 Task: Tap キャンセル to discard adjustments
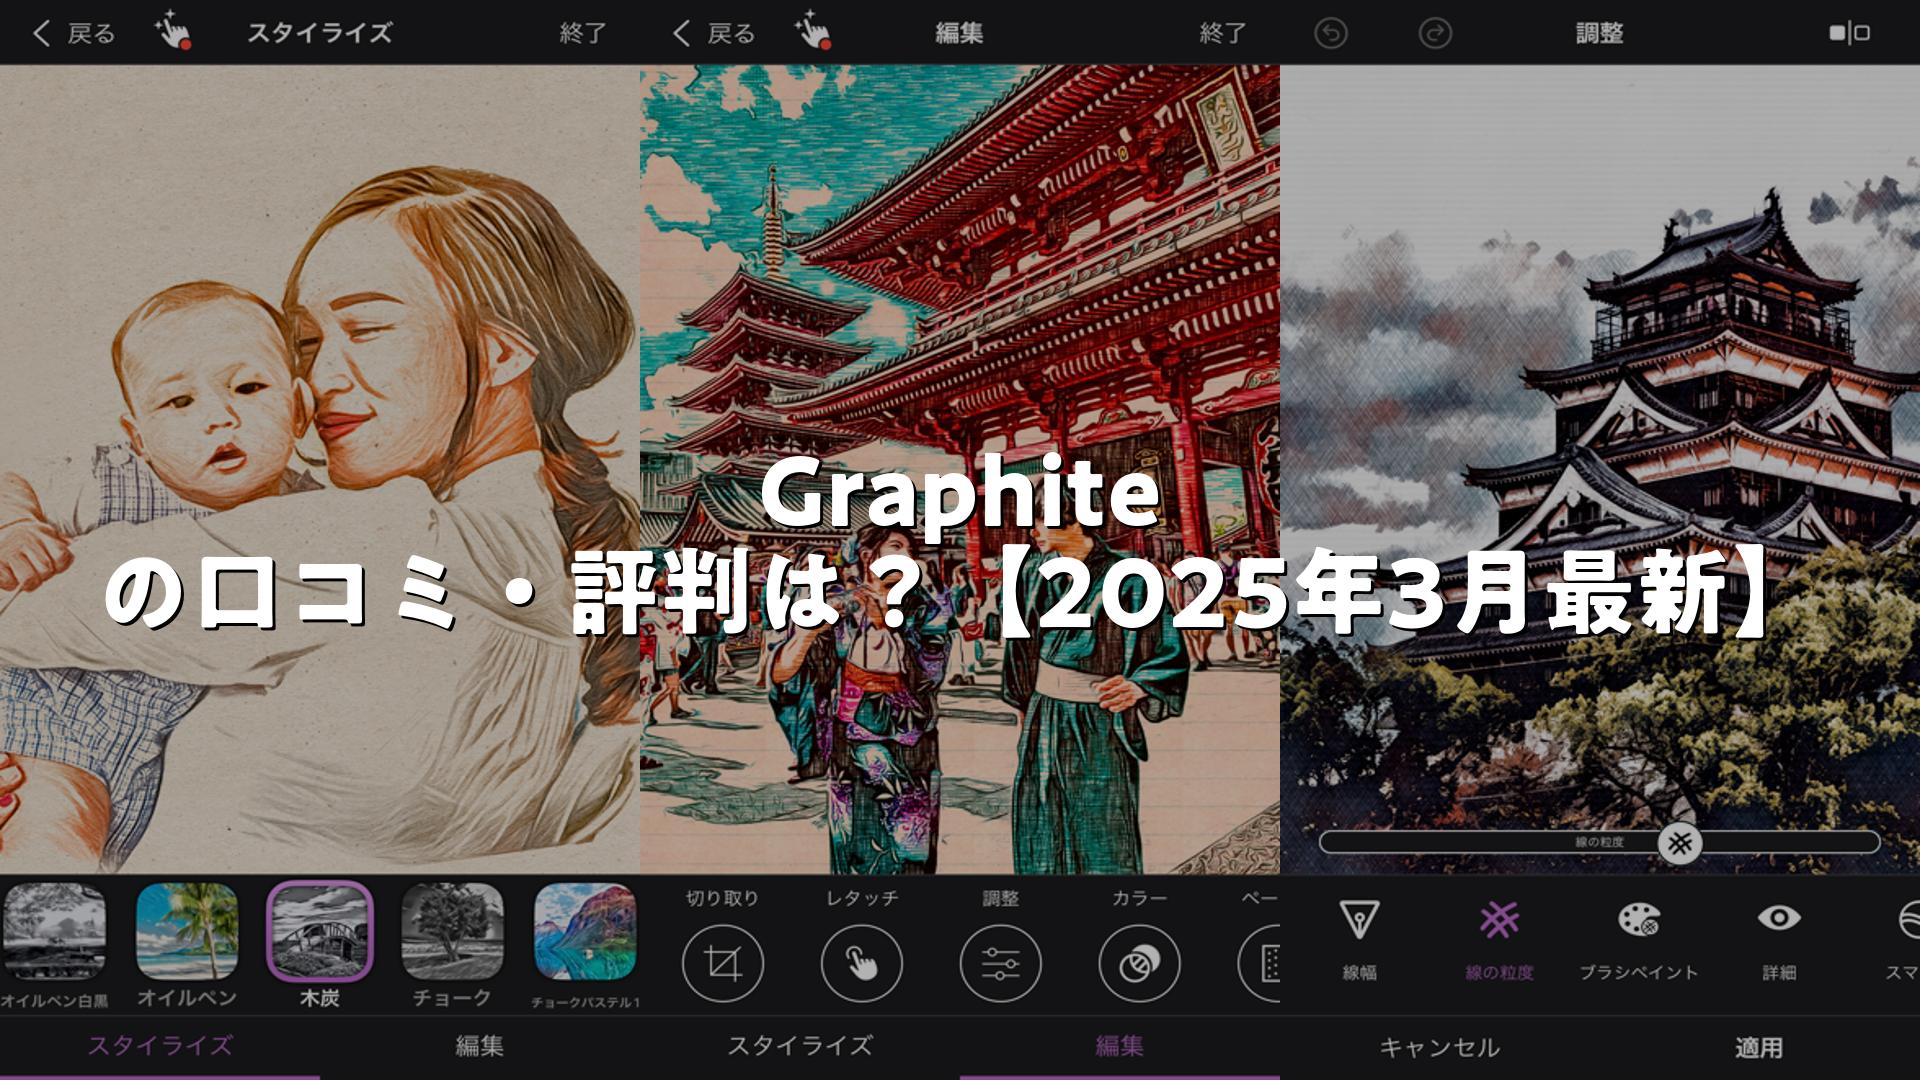(1440, 1048)
